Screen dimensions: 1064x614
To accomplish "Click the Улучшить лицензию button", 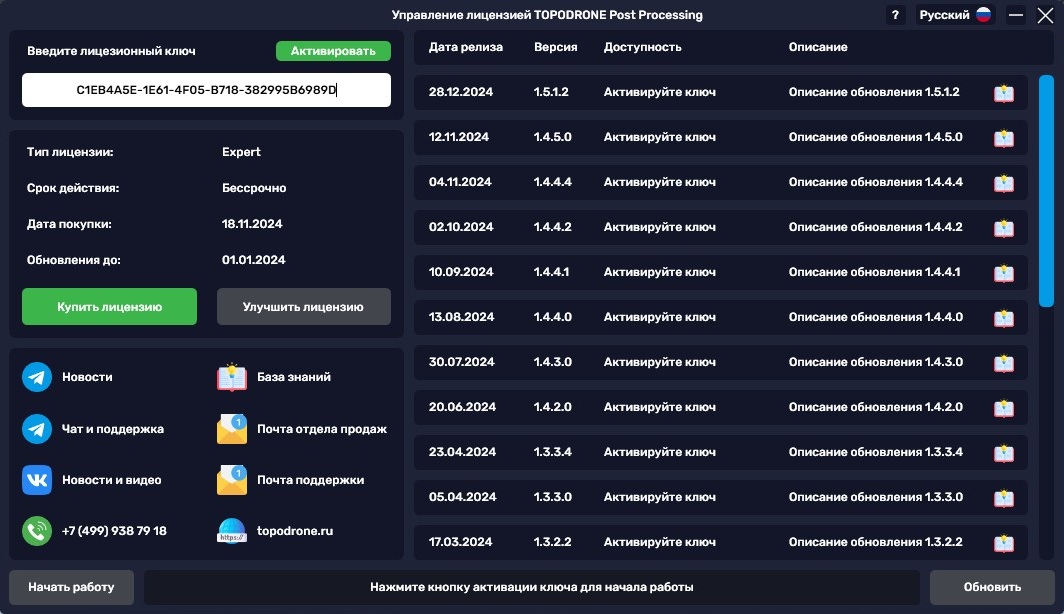I will point(303,307).
